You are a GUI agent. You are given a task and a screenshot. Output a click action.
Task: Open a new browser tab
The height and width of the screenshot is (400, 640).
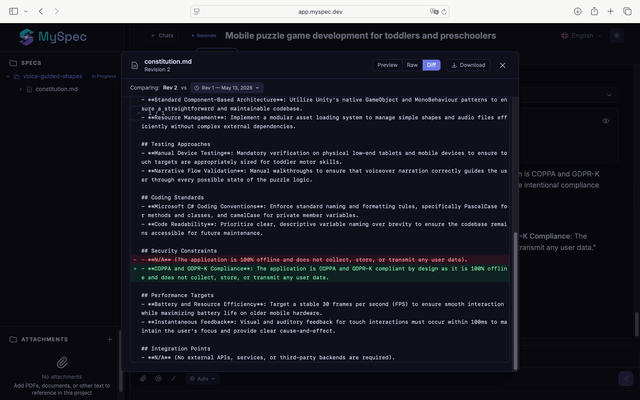click(x=610, y=11)
